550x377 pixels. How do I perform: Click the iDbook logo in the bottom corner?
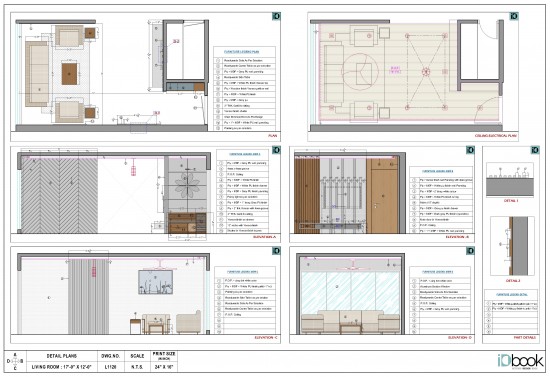tap(520, 361)
